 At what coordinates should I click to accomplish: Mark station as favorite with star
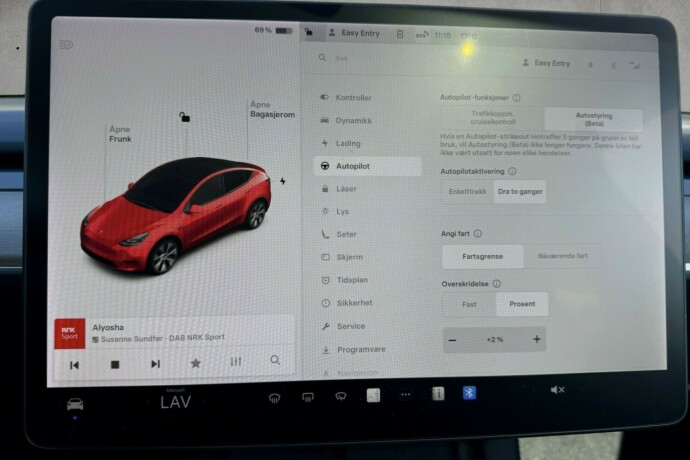196,363
